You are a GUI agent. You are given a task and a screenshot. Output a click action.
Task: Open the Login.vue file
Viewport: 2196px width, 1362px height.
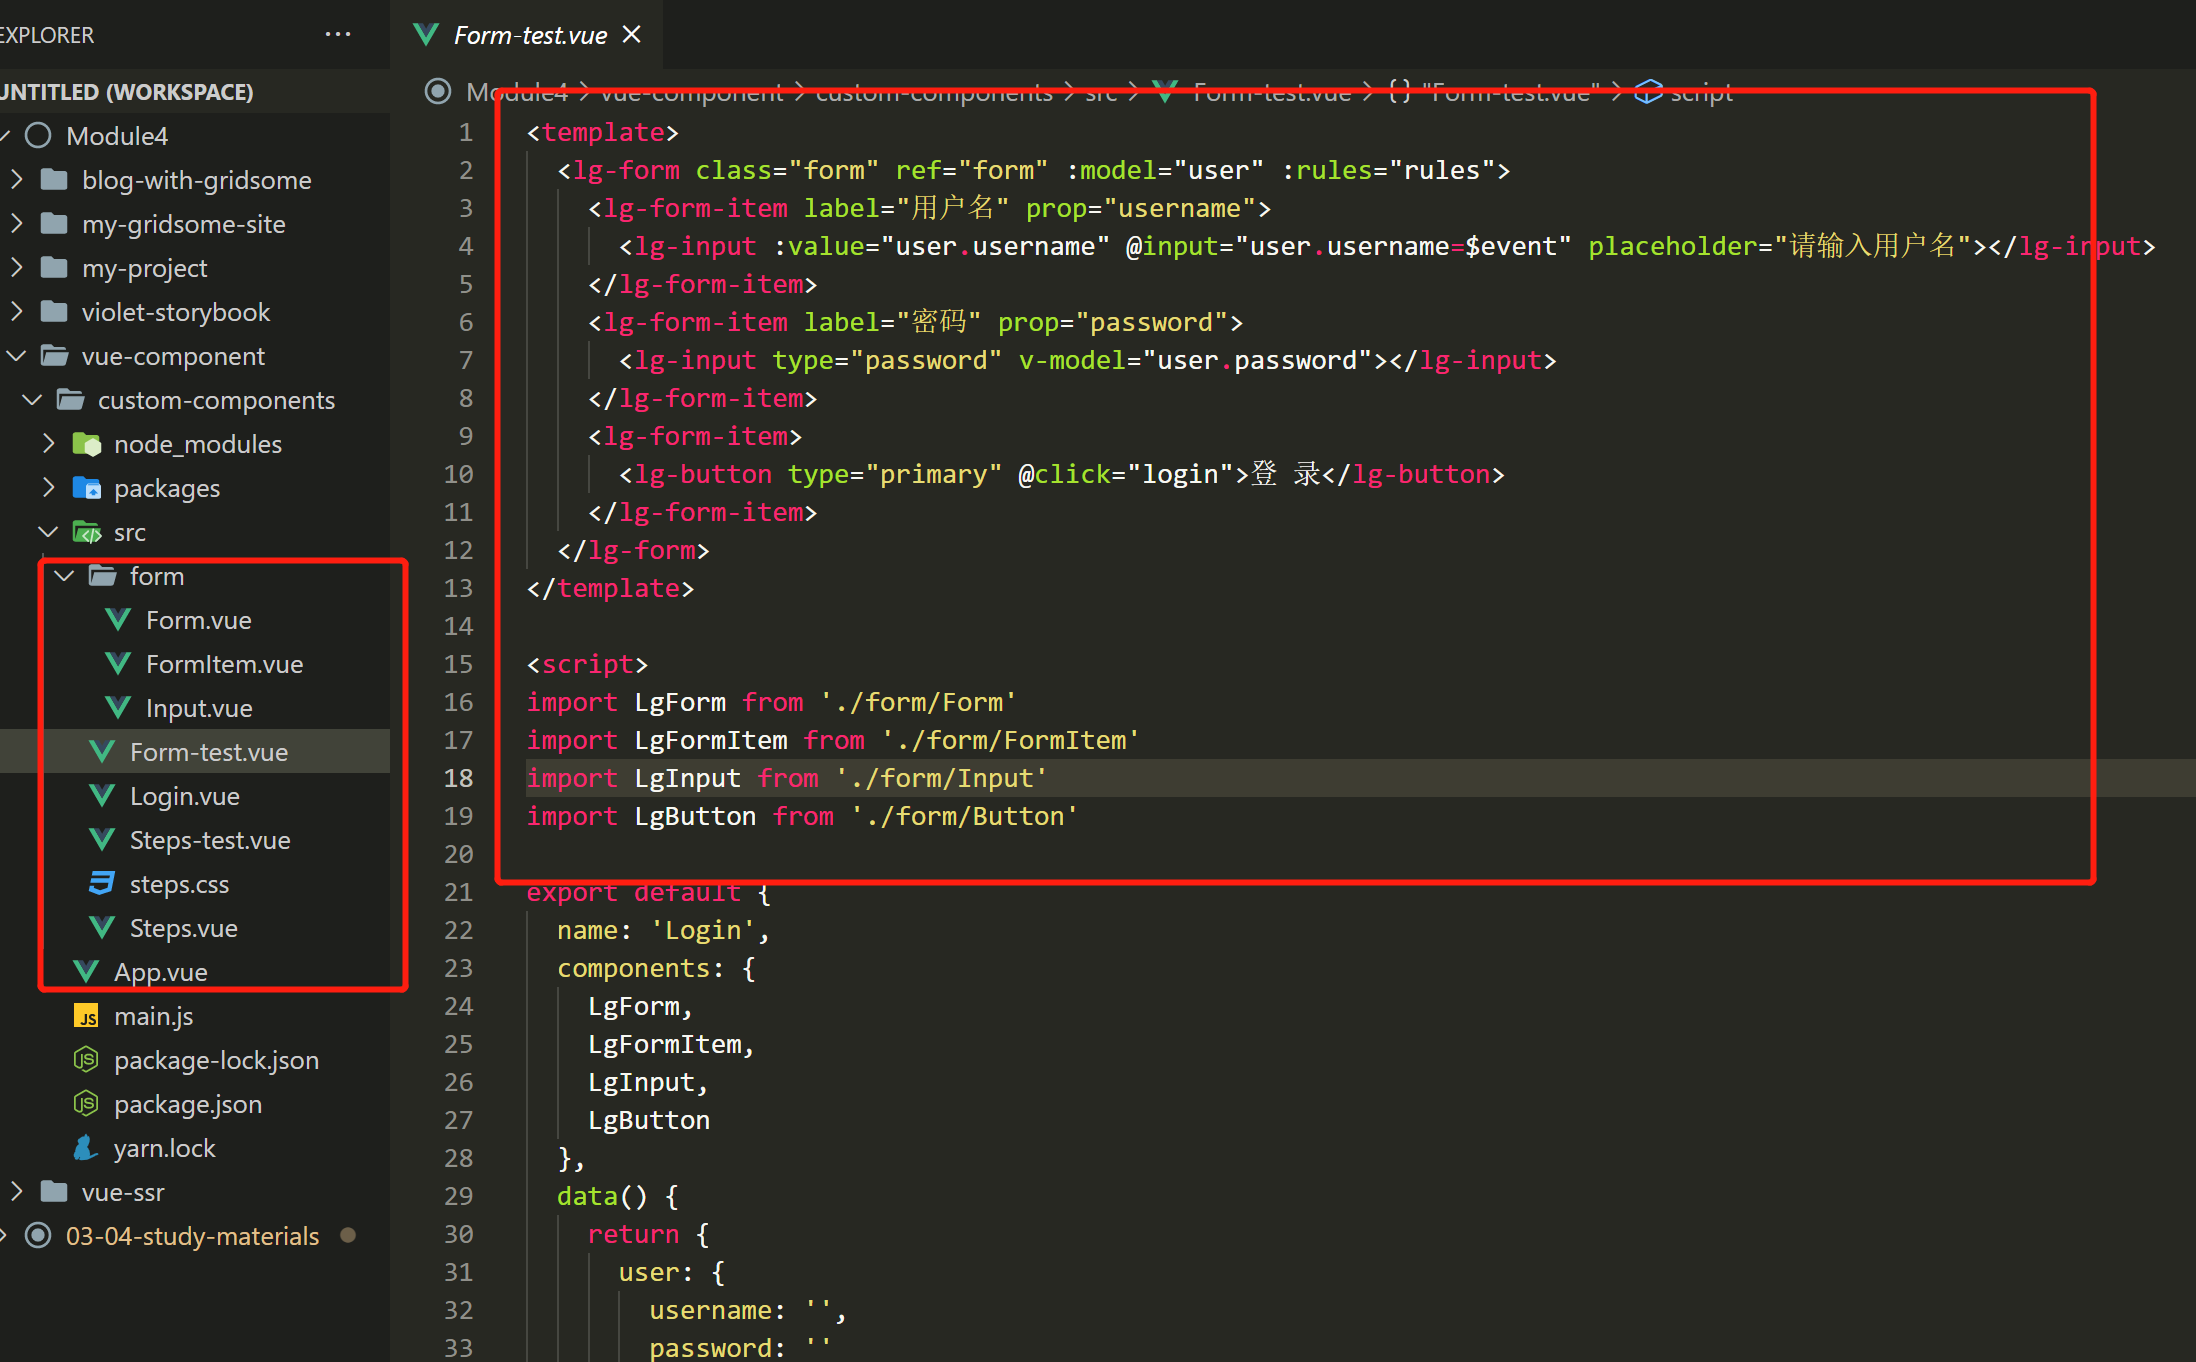tap(185, 796)
